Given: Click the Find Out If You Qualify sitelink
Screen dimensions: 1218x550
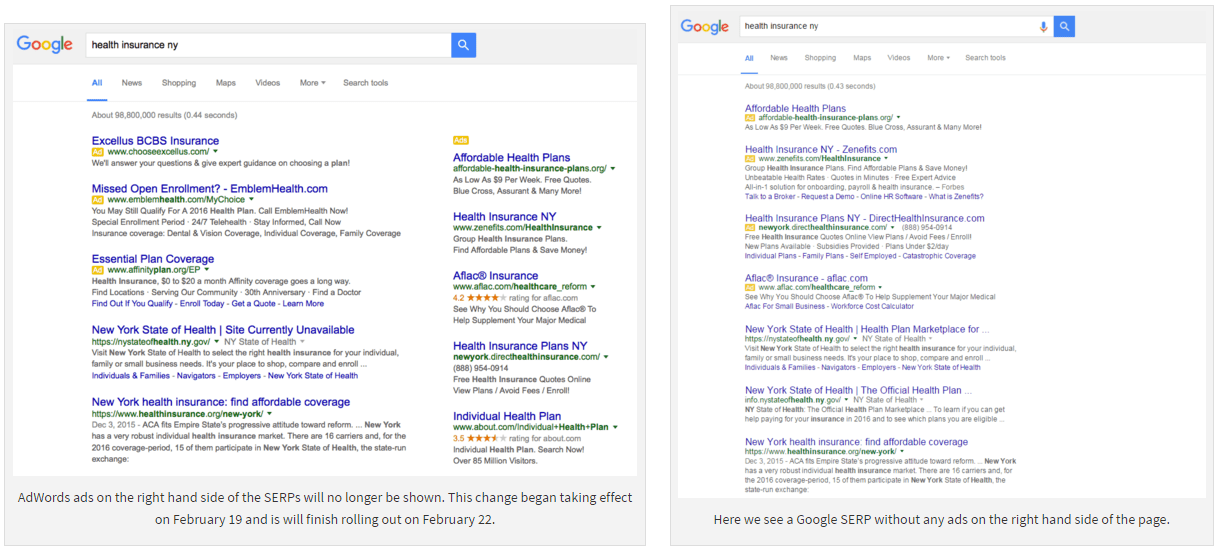Looking at the screenshot, I should coord(131,303).
